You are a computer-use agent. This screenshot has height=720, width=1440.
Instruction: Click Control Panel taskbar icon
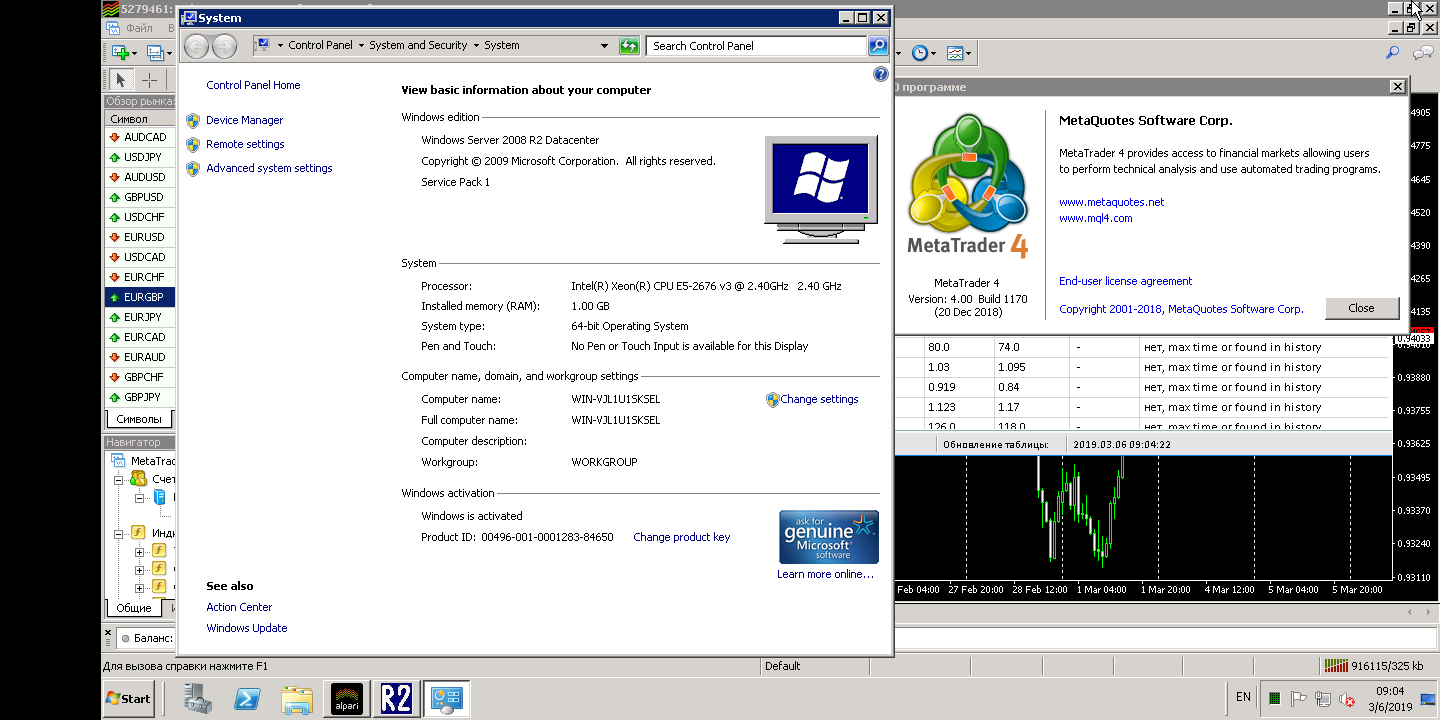pos(446,699)
